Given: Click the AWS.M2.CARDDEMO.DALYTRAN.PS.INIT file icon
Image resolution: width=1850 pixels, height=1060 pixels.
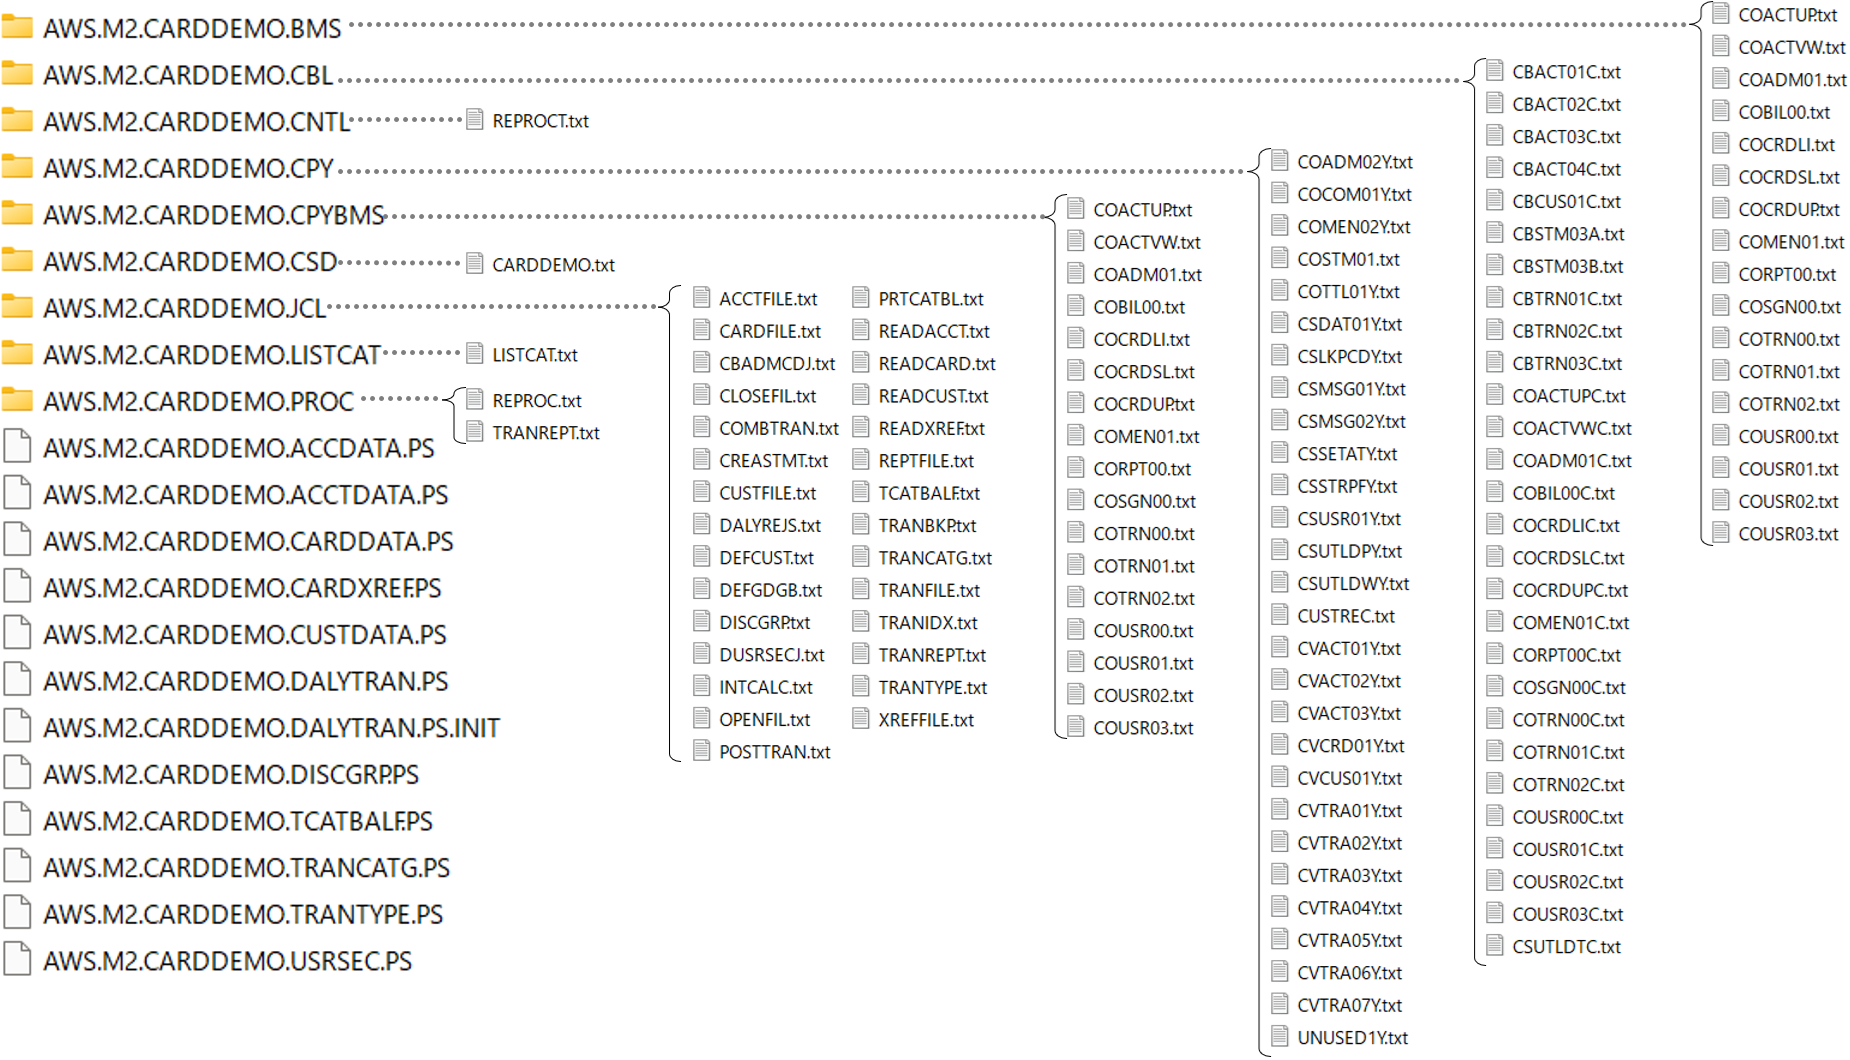Looking at the screenshot, I should [17, 726].
